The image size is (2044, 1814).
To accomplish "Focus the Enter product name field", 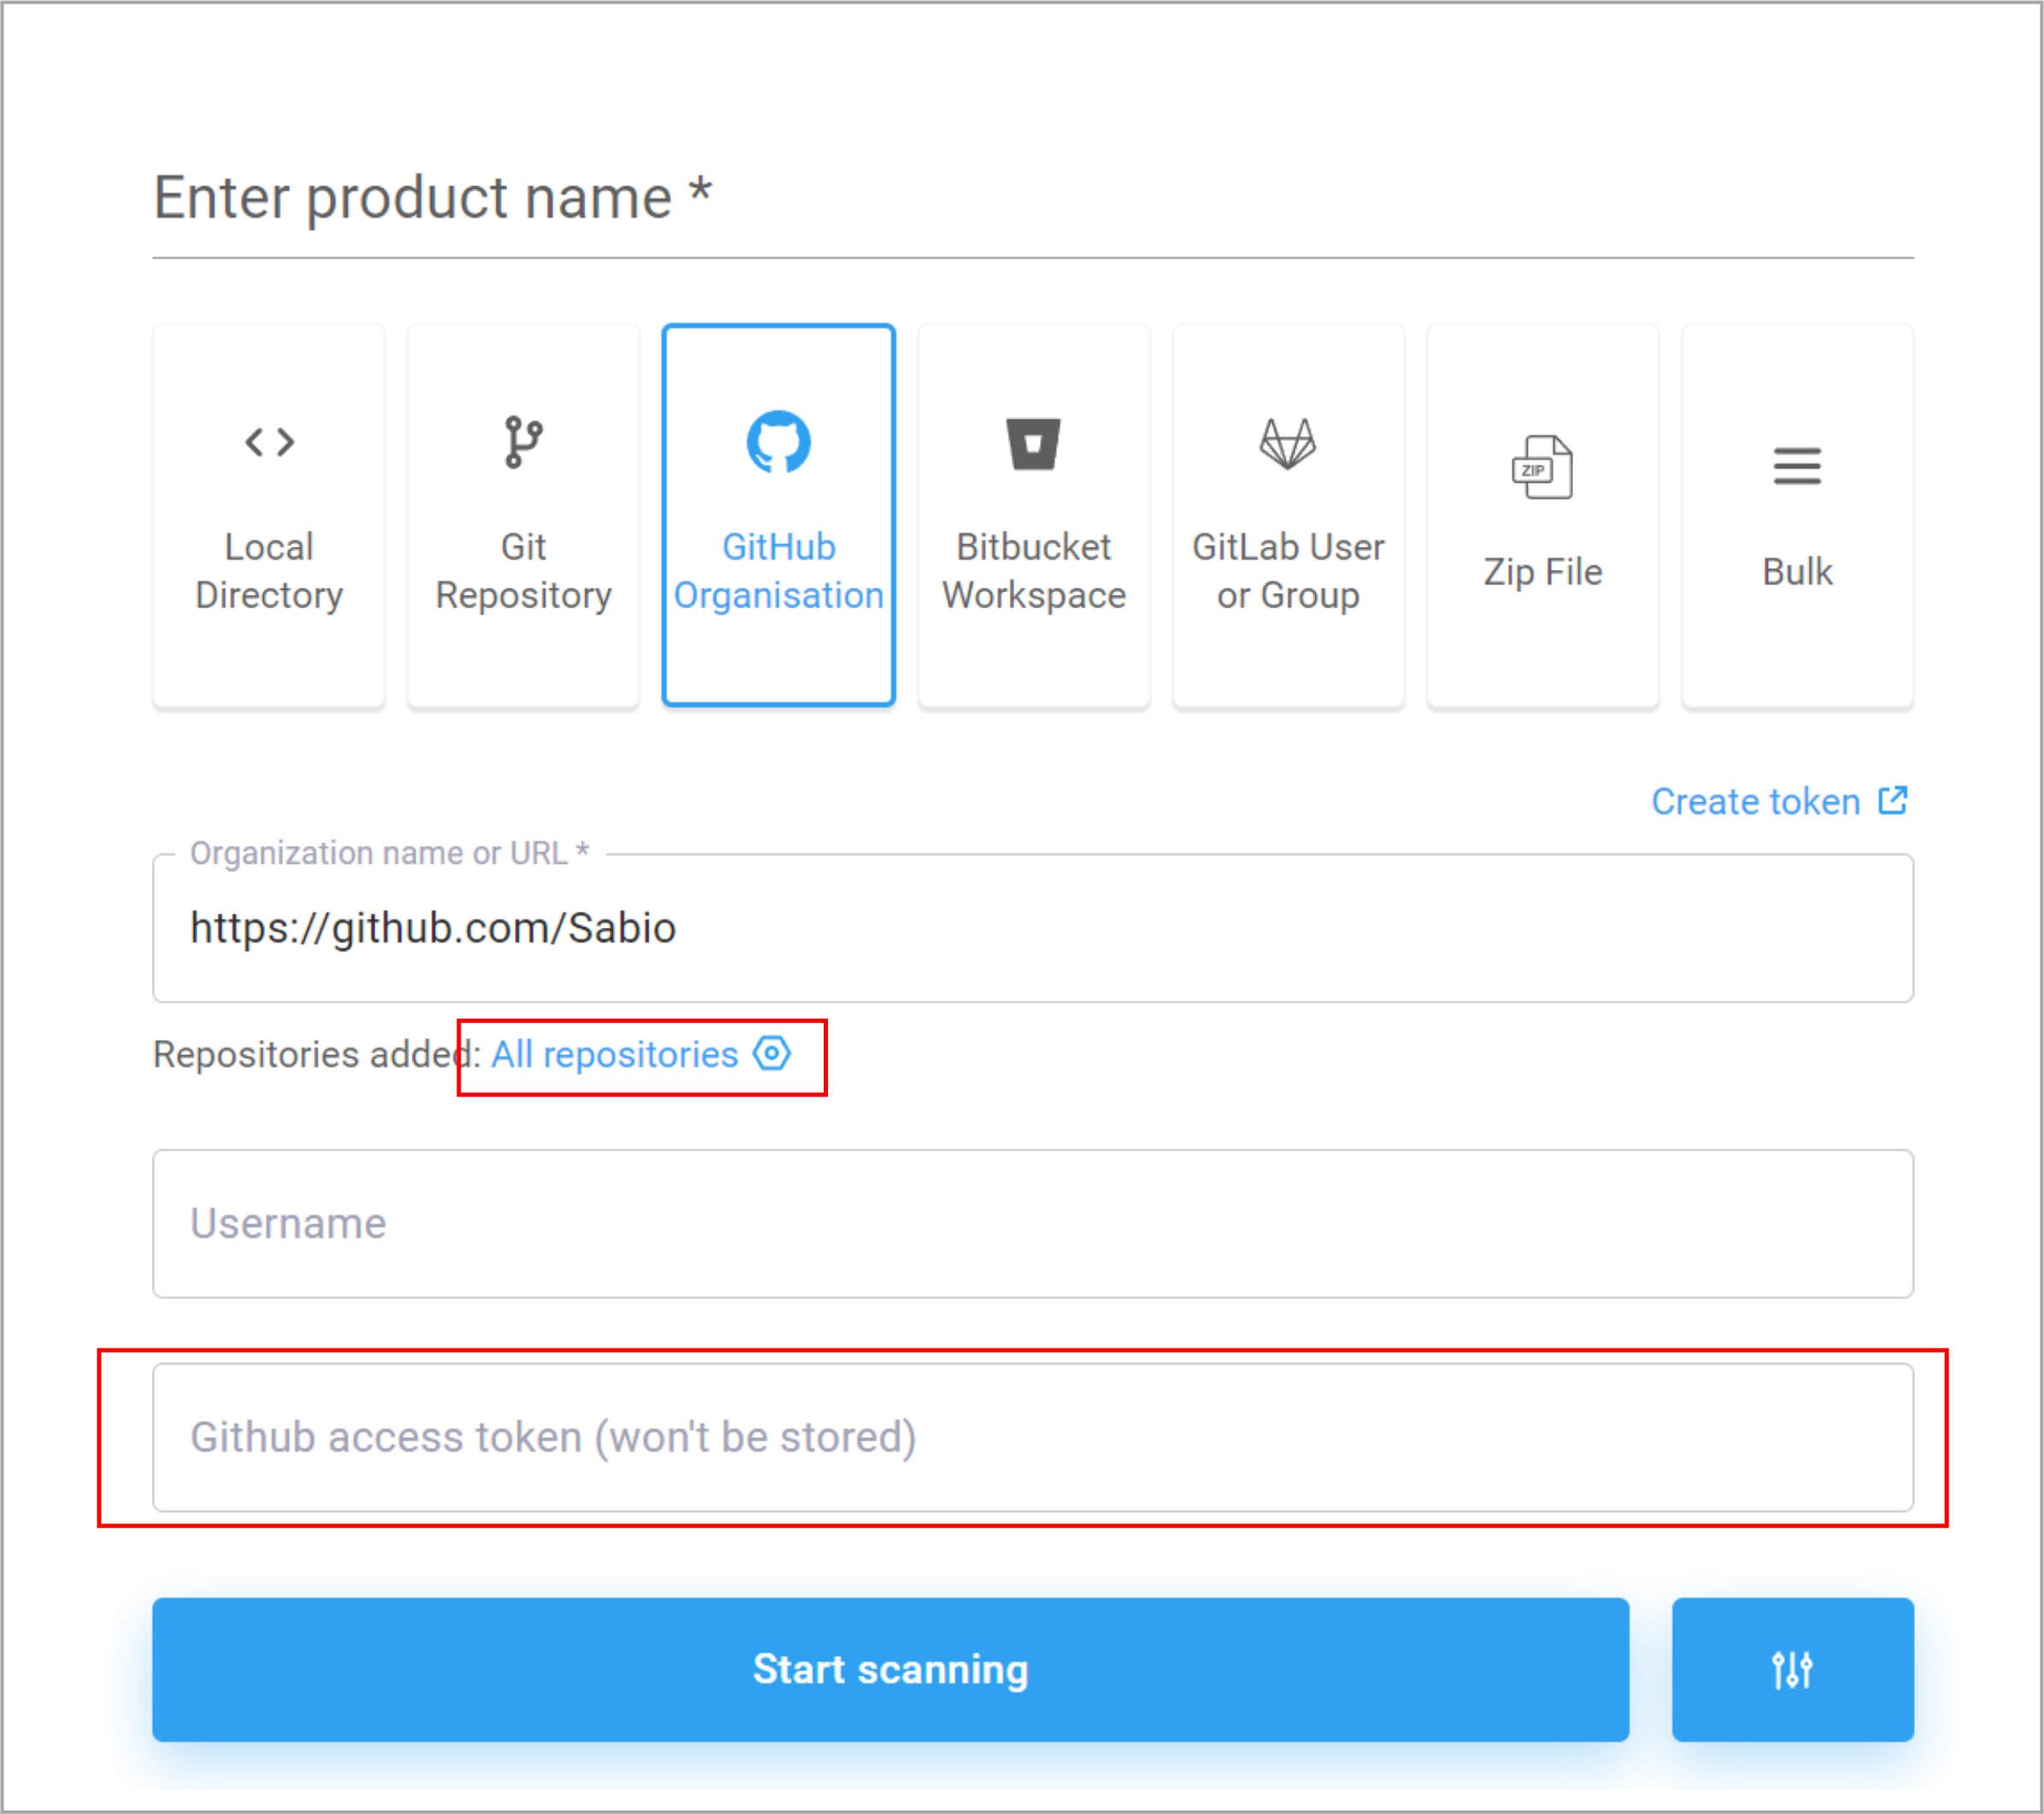I will tap(1033, 198).
